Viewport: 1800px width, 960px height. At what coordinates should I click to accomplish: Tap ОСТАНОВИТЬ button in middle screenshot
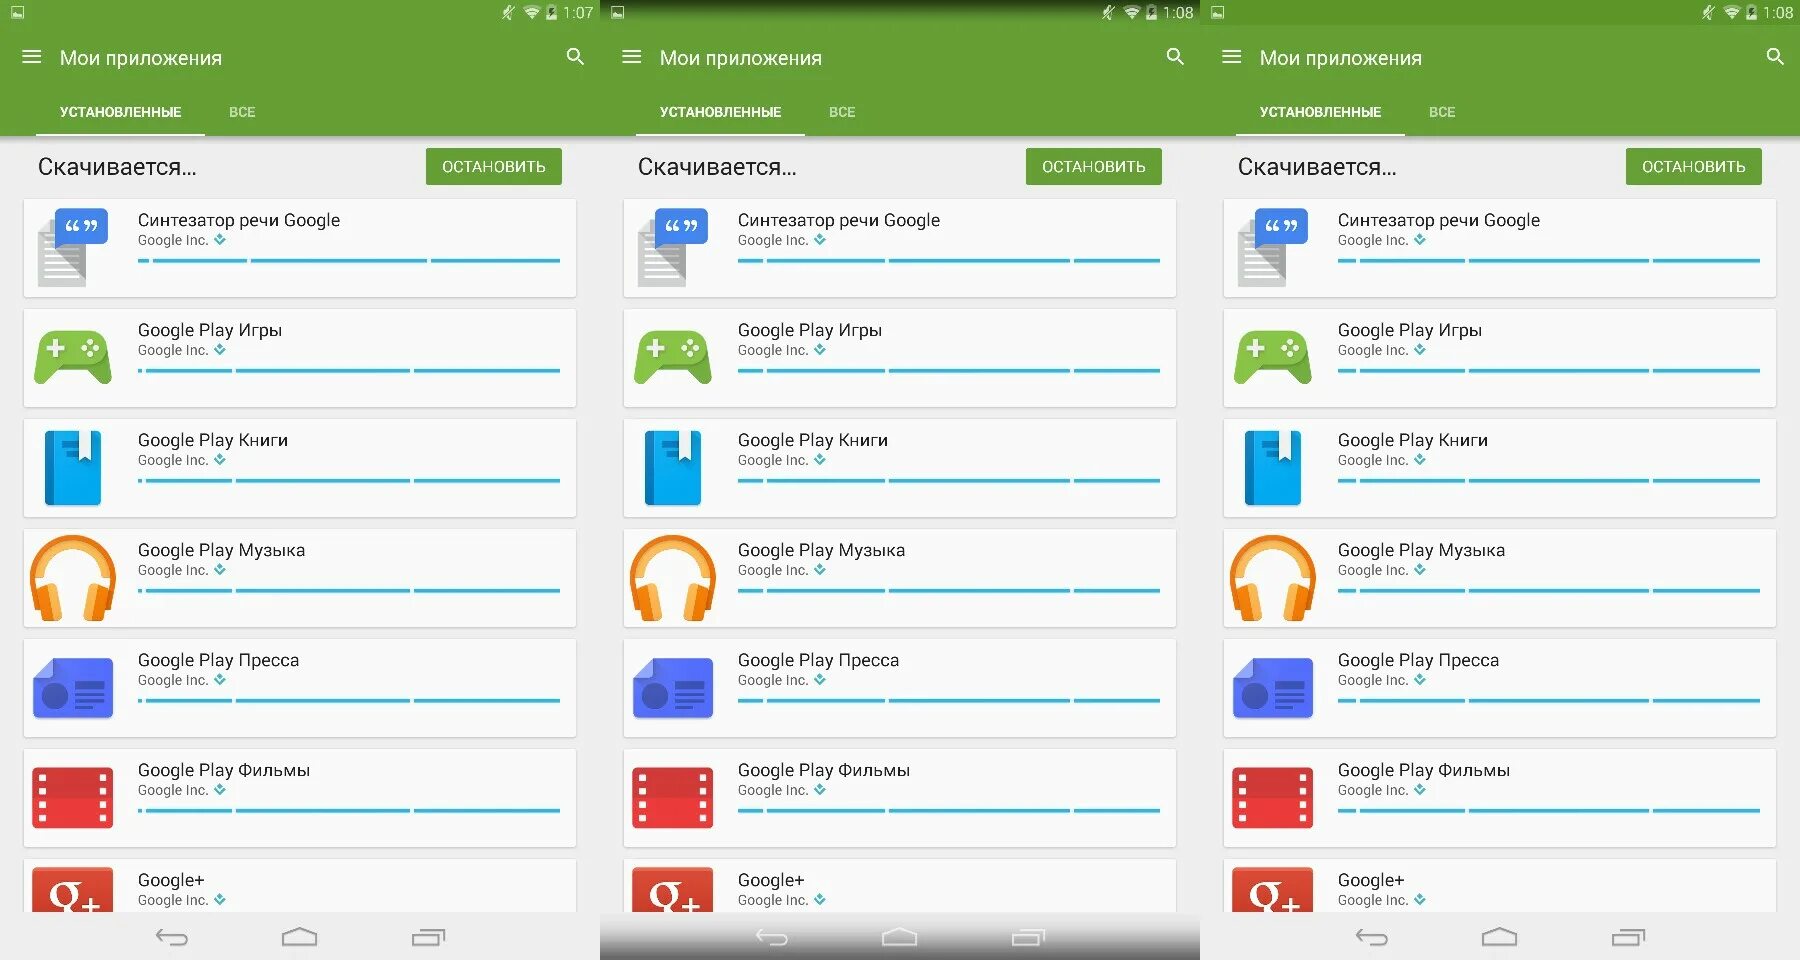(x=1094, y=167)
